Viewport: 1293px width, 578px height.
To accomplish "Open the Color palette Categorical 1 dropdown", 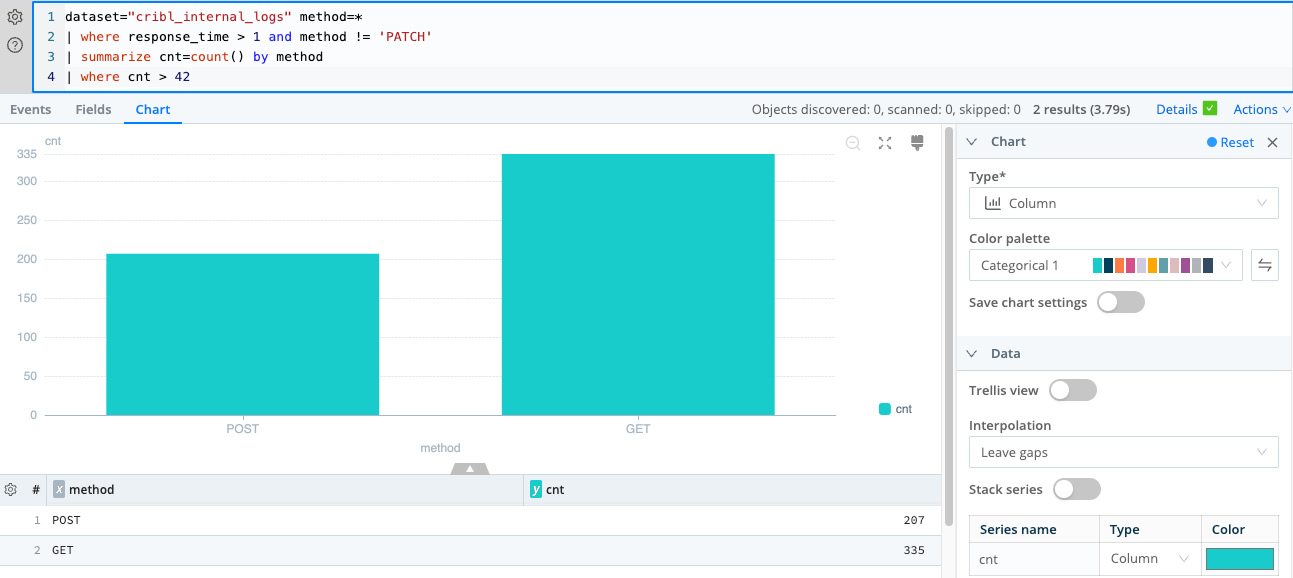I will pyautogui.click(x=1105, y=265).
